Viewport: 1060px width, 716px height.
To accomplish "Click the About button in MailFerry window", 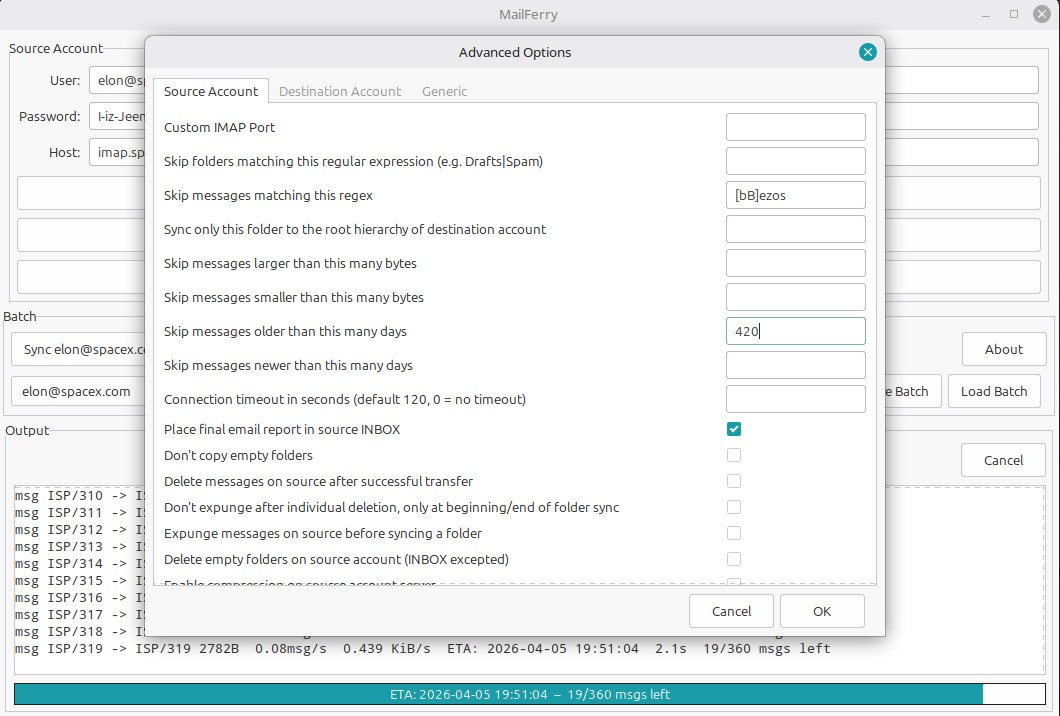I will pos(1003,350).
